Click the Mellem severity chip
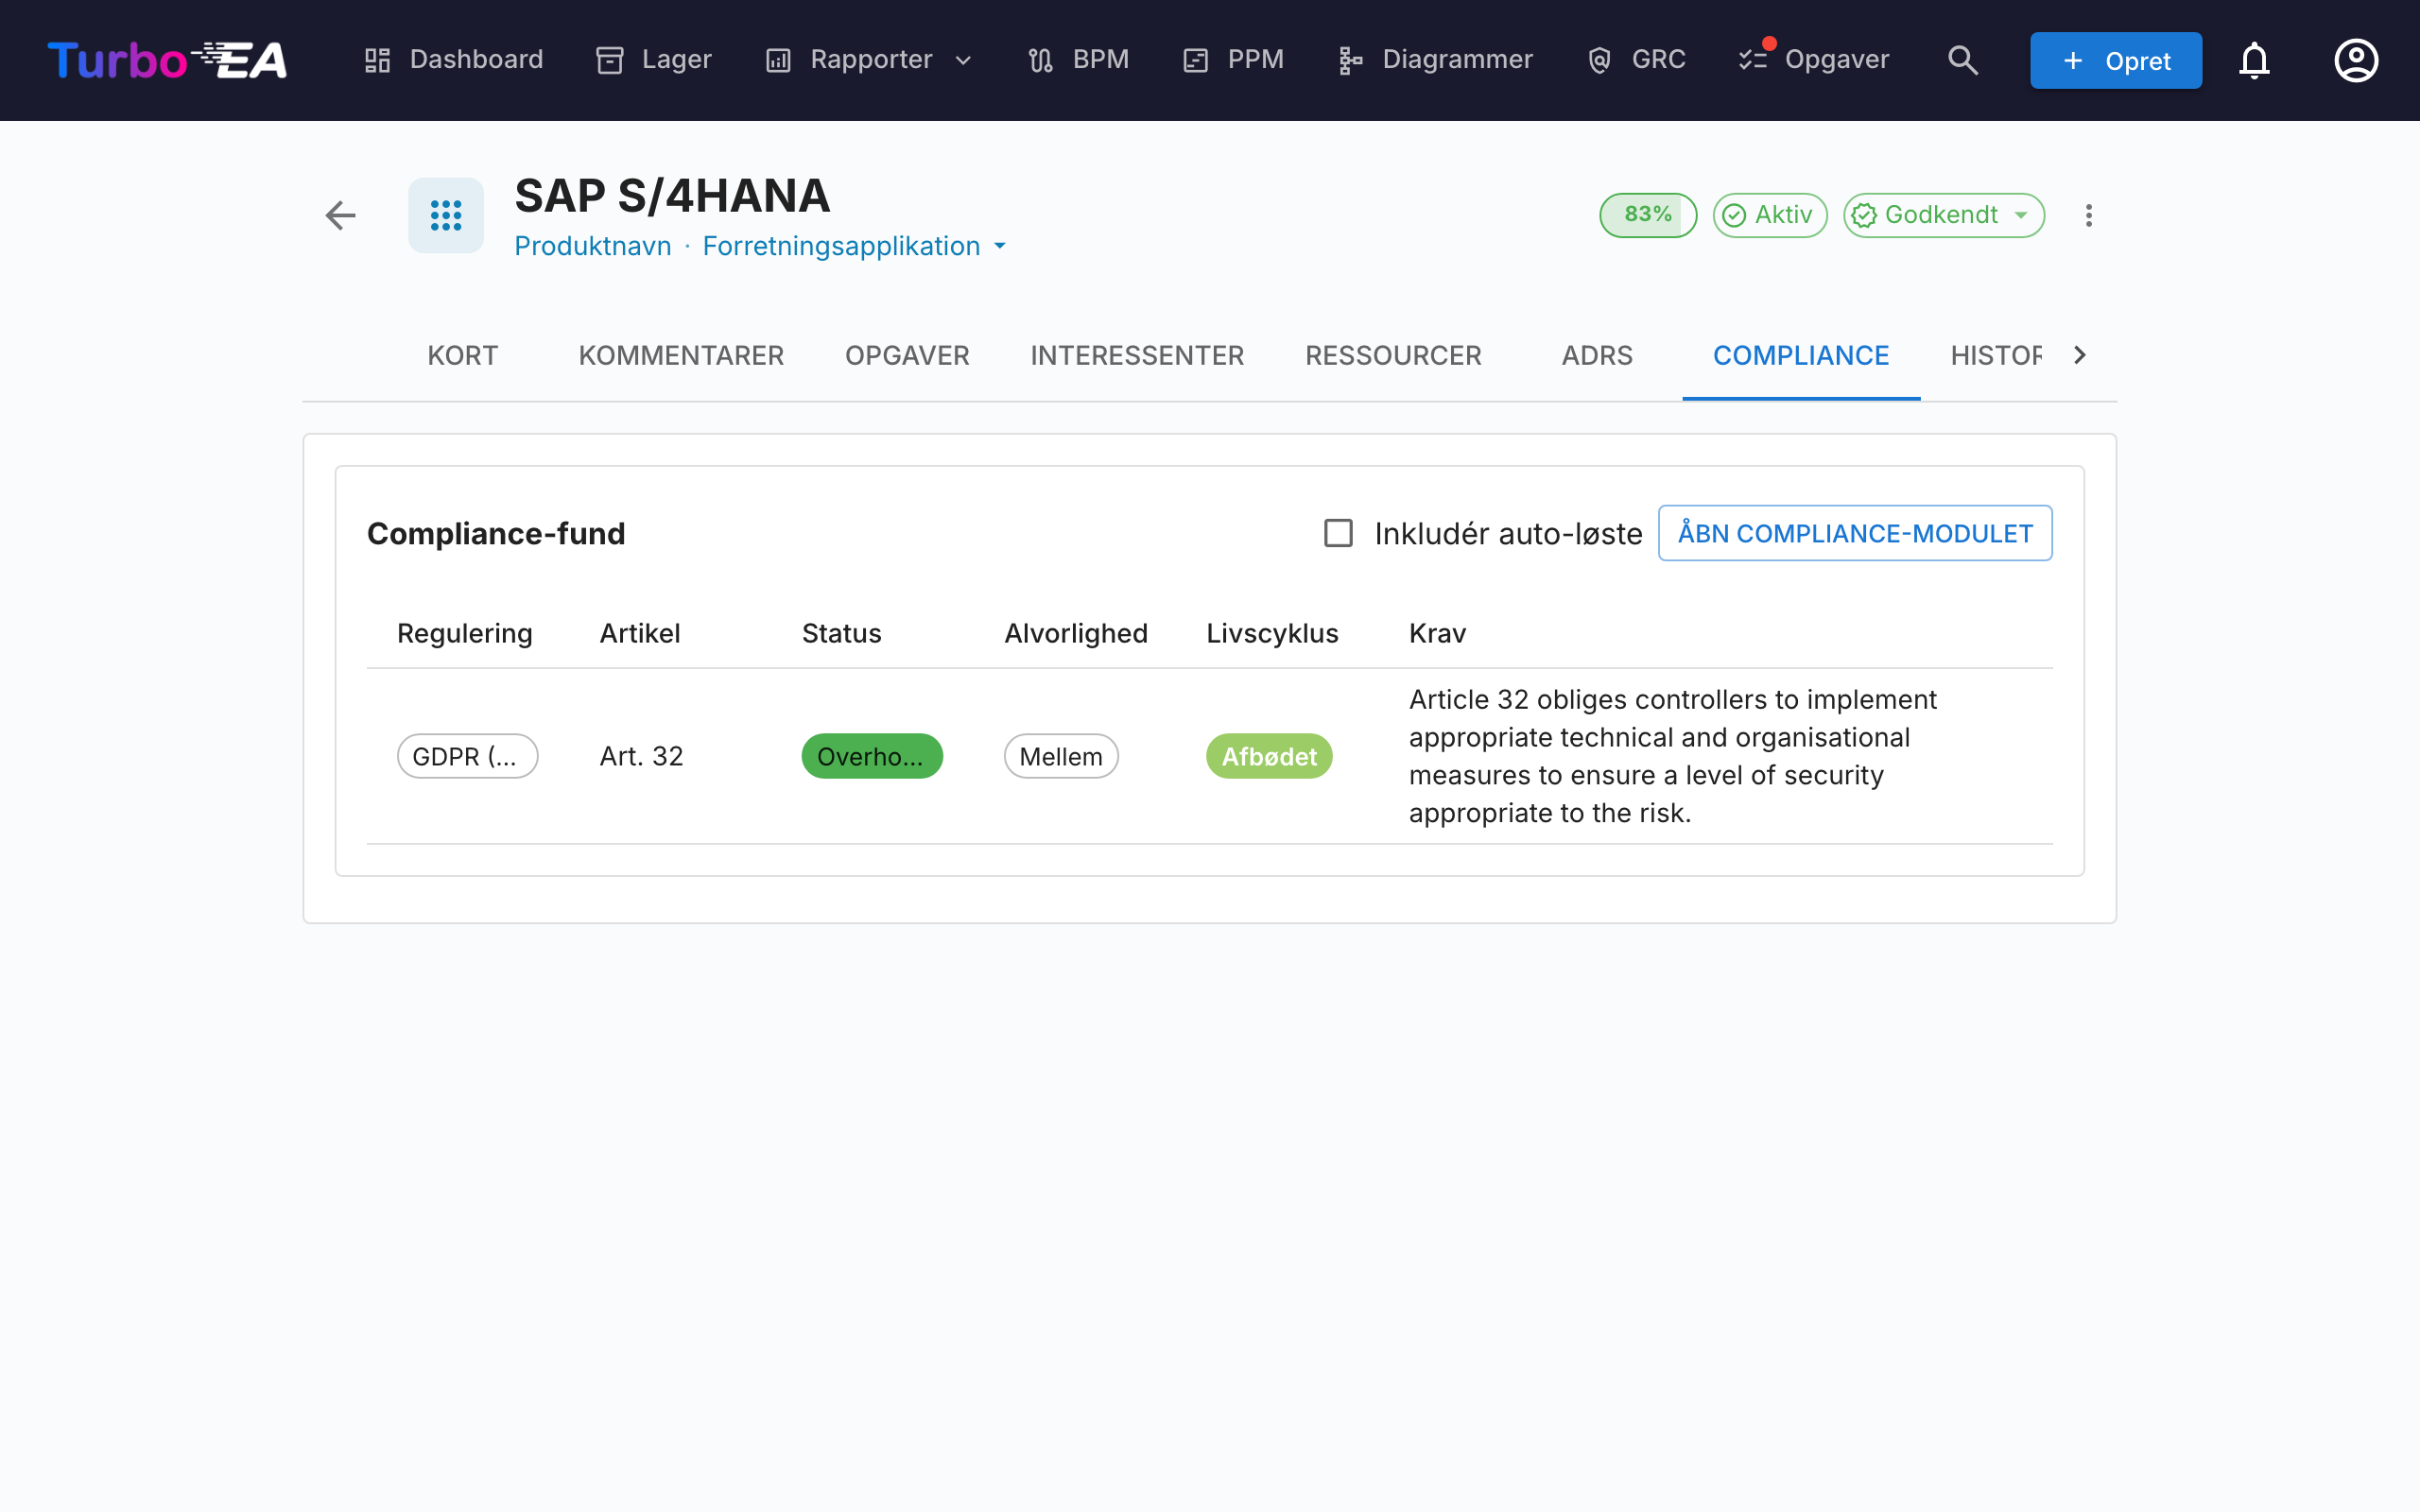Image resolution: width=2420 pixels, height=1512 pixels. pyautogui.click(x=1061, y=756)
